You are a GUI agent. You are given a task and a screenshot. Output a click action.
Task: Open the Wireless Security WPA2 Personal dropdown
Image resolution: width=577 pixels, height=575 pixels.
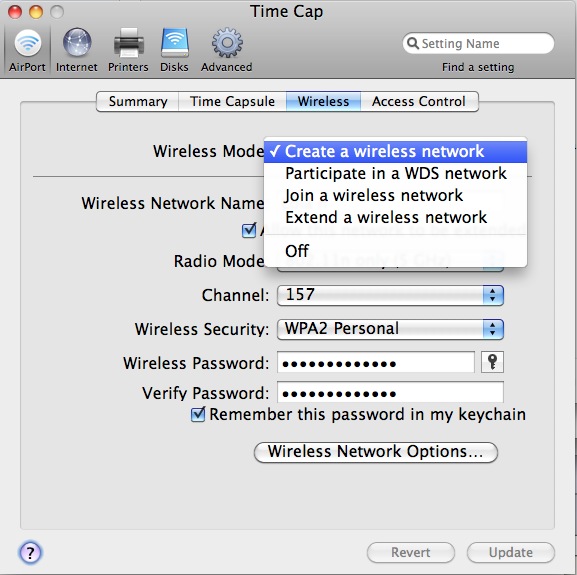click(390, 329)
